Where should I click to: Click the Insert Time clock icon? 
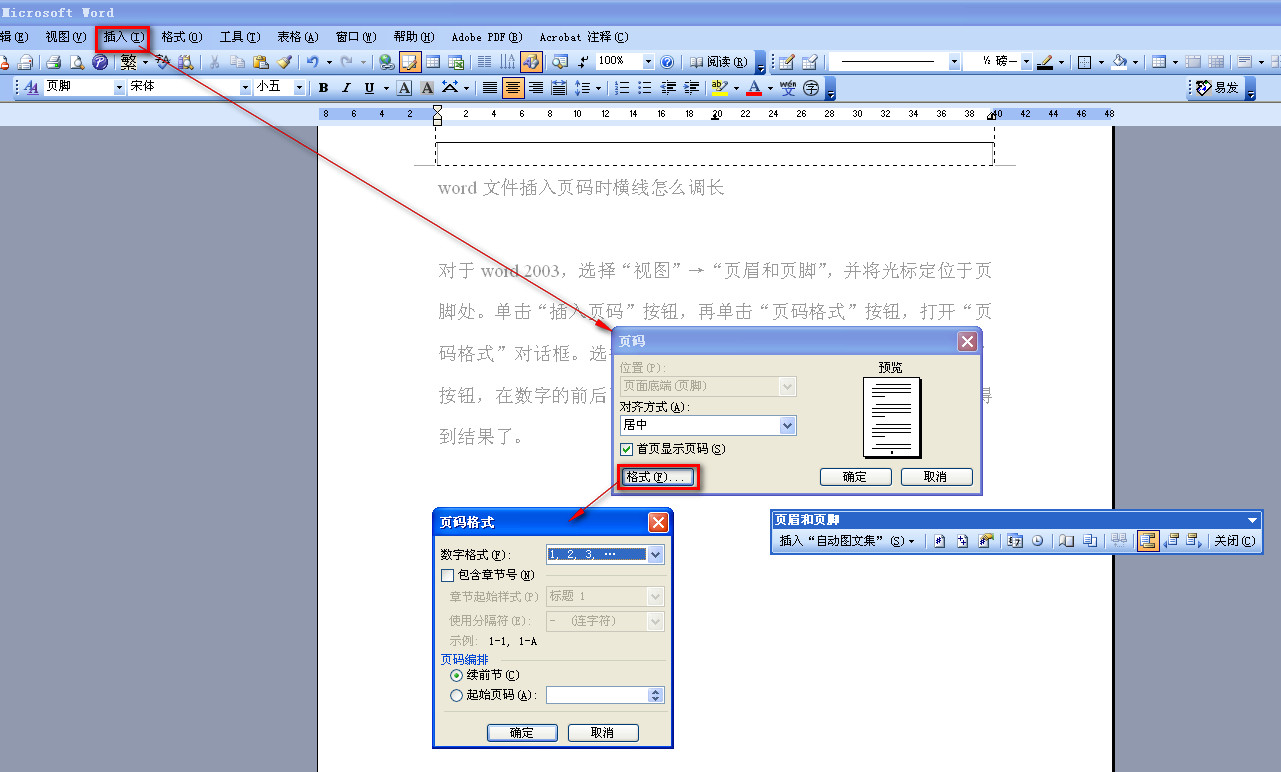pos(1038,541)
